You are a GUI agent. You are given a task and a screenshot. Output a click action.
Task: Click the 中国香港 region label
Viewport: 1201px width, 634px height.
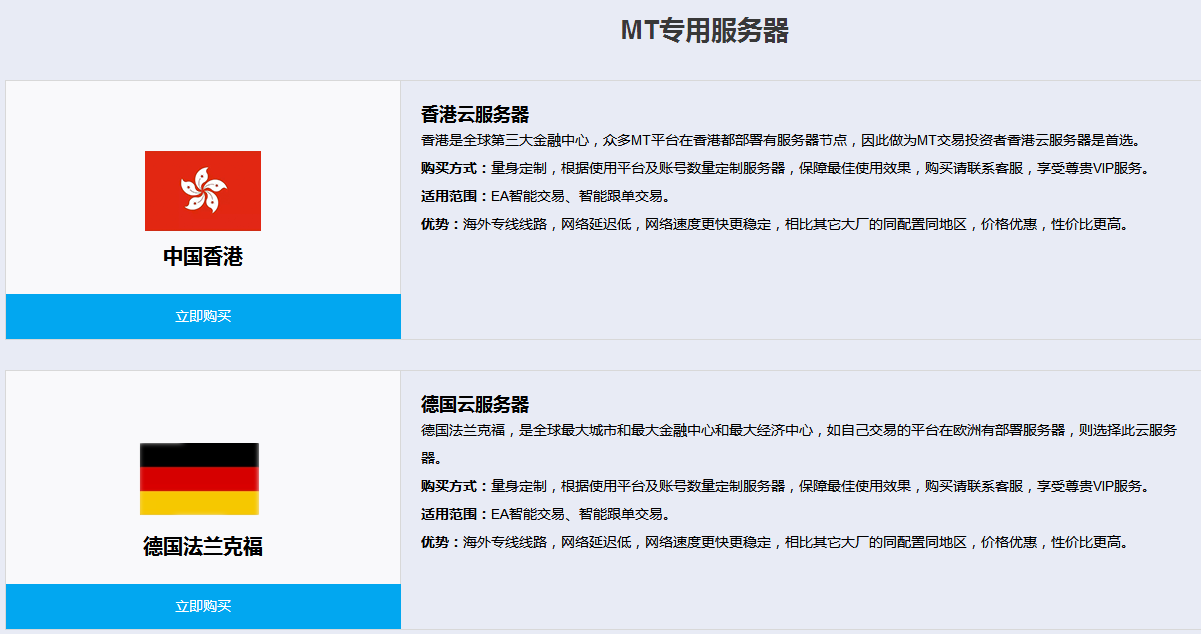pyautogui.click(x=203, y=257)
